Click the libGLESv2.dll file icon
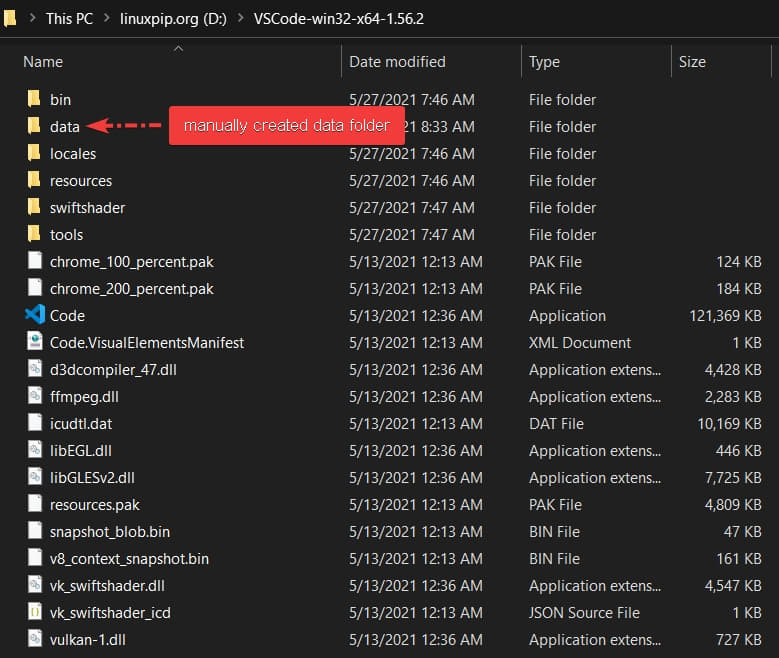779x658 pixels. click(35, 477)
